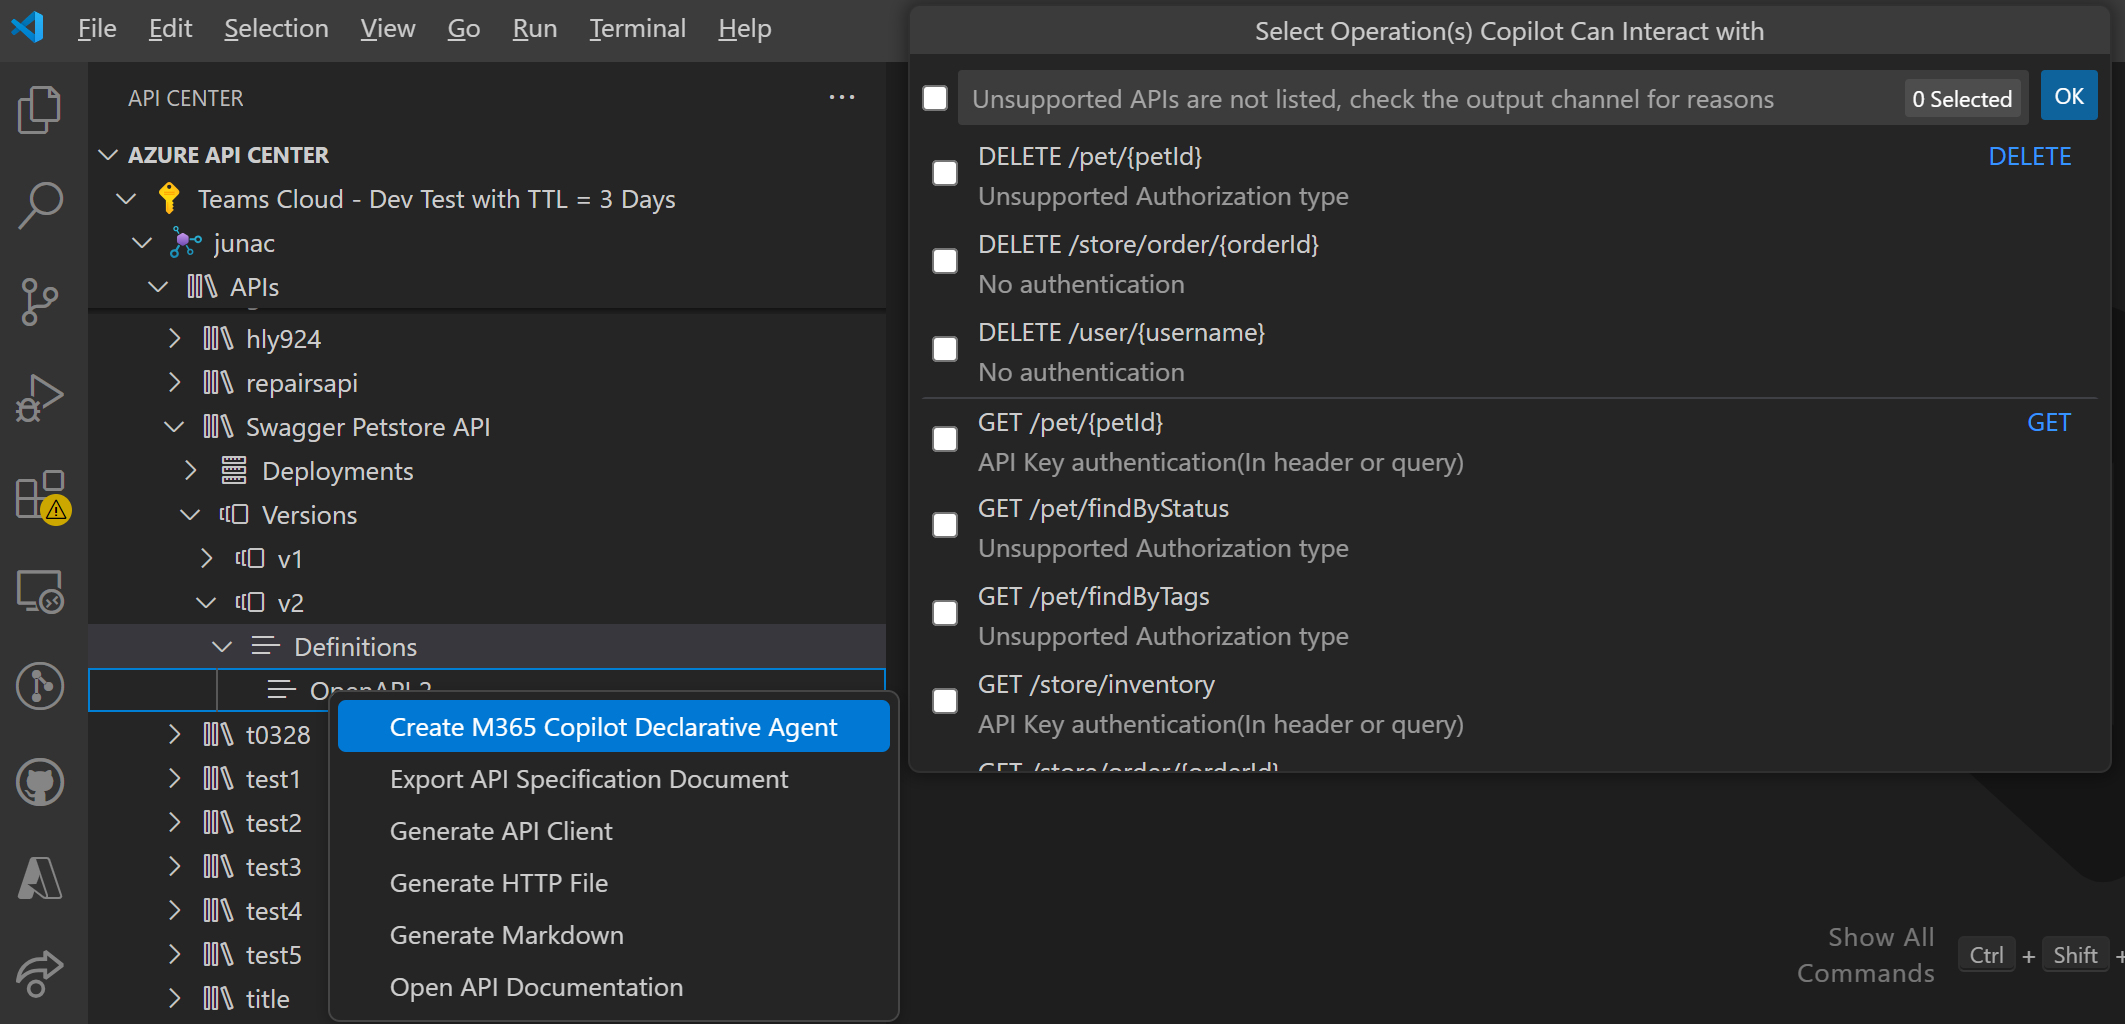Collapse the Teams Cloud subscription node
Viewport: 2125px width, 1024px height.
(126, 199)
